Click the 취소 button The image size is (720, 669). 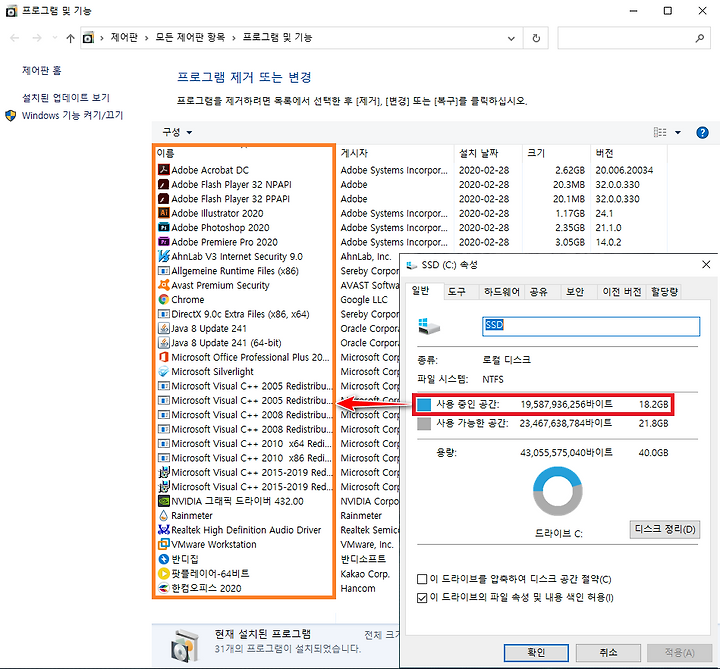(608, 652)
